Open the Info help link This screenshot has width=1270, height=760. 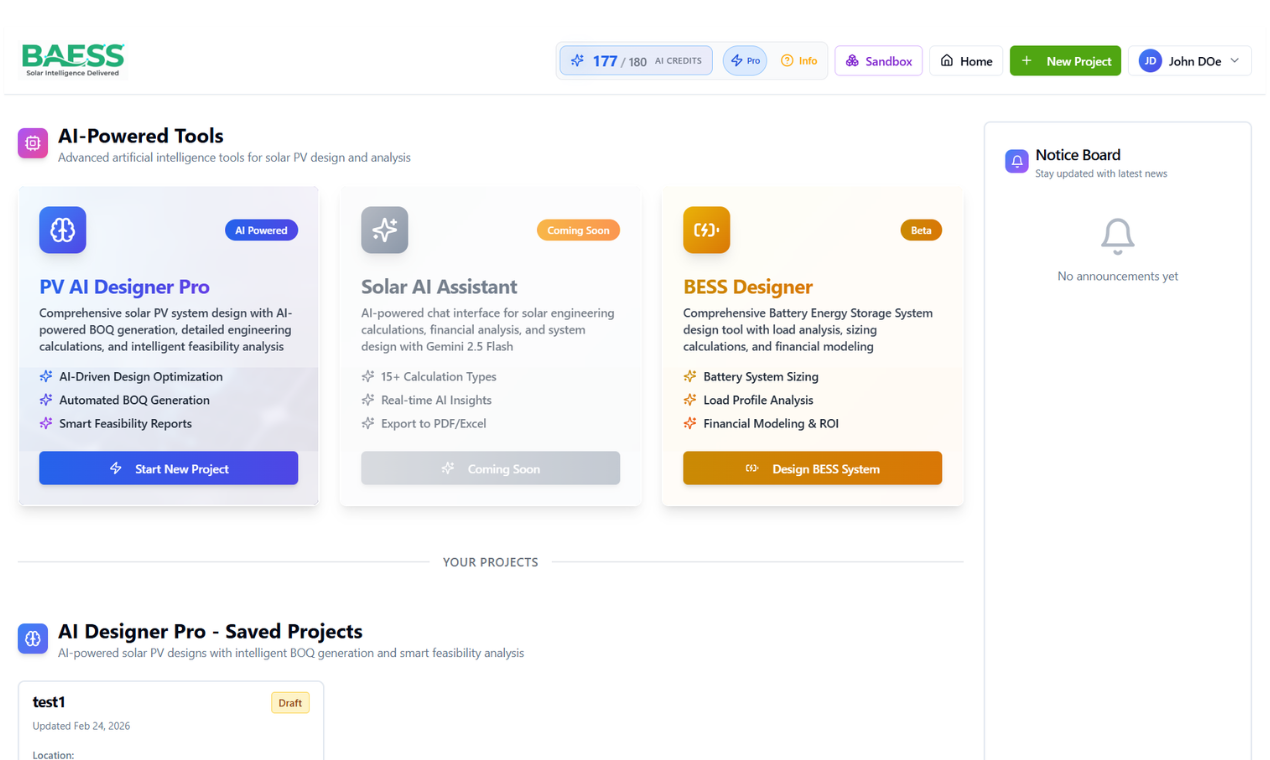799,61
